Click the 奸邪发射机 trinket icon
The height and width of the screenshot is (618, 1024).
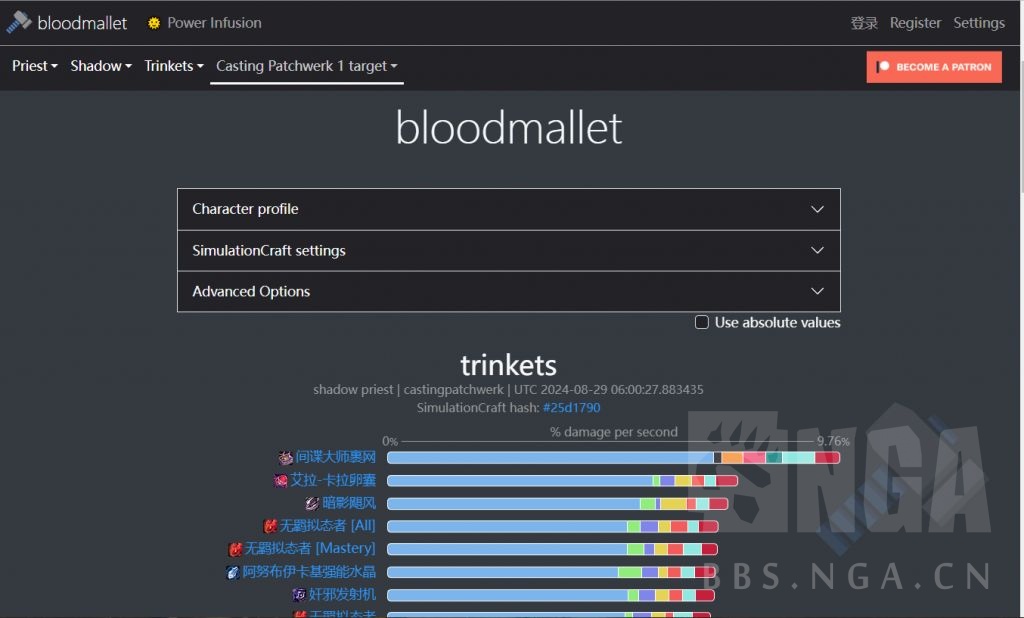[299, 595]
